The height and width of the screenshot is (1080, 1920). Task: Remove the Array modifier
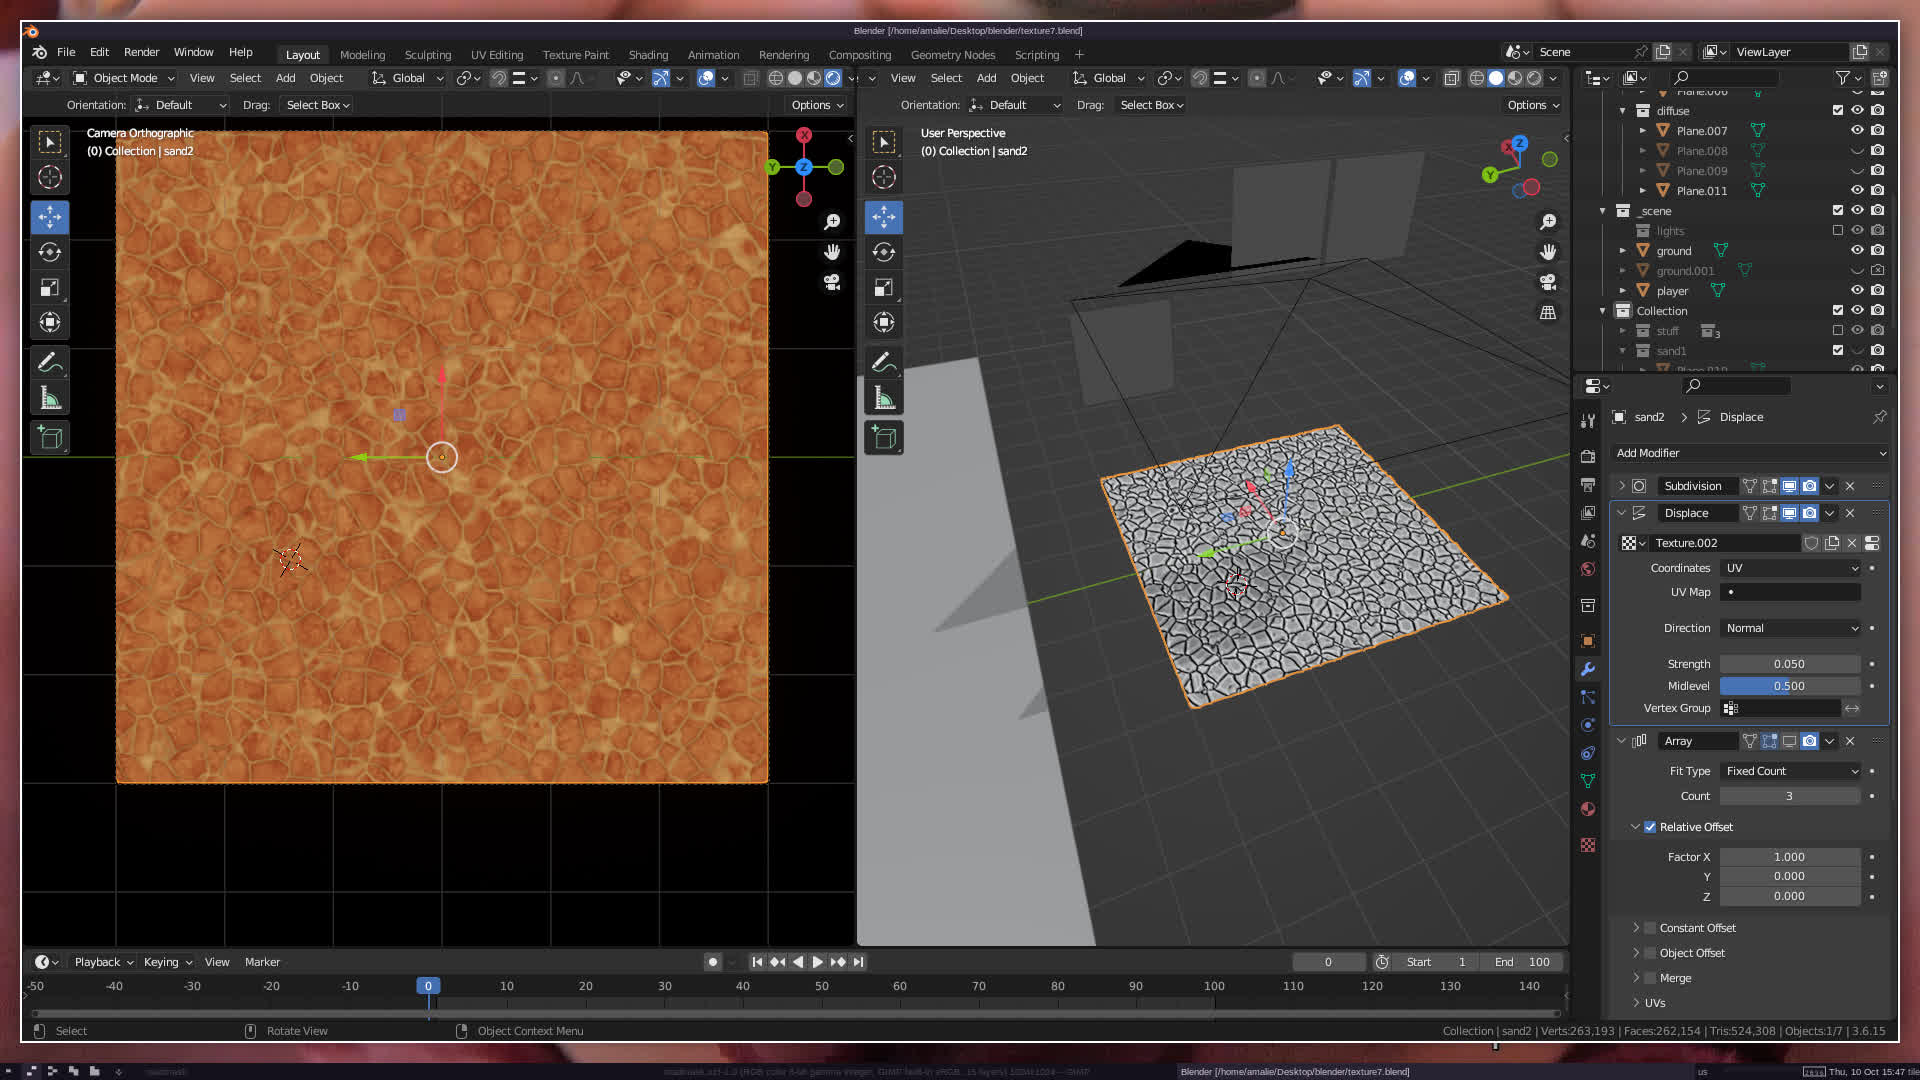click(x=1850, y=741)
